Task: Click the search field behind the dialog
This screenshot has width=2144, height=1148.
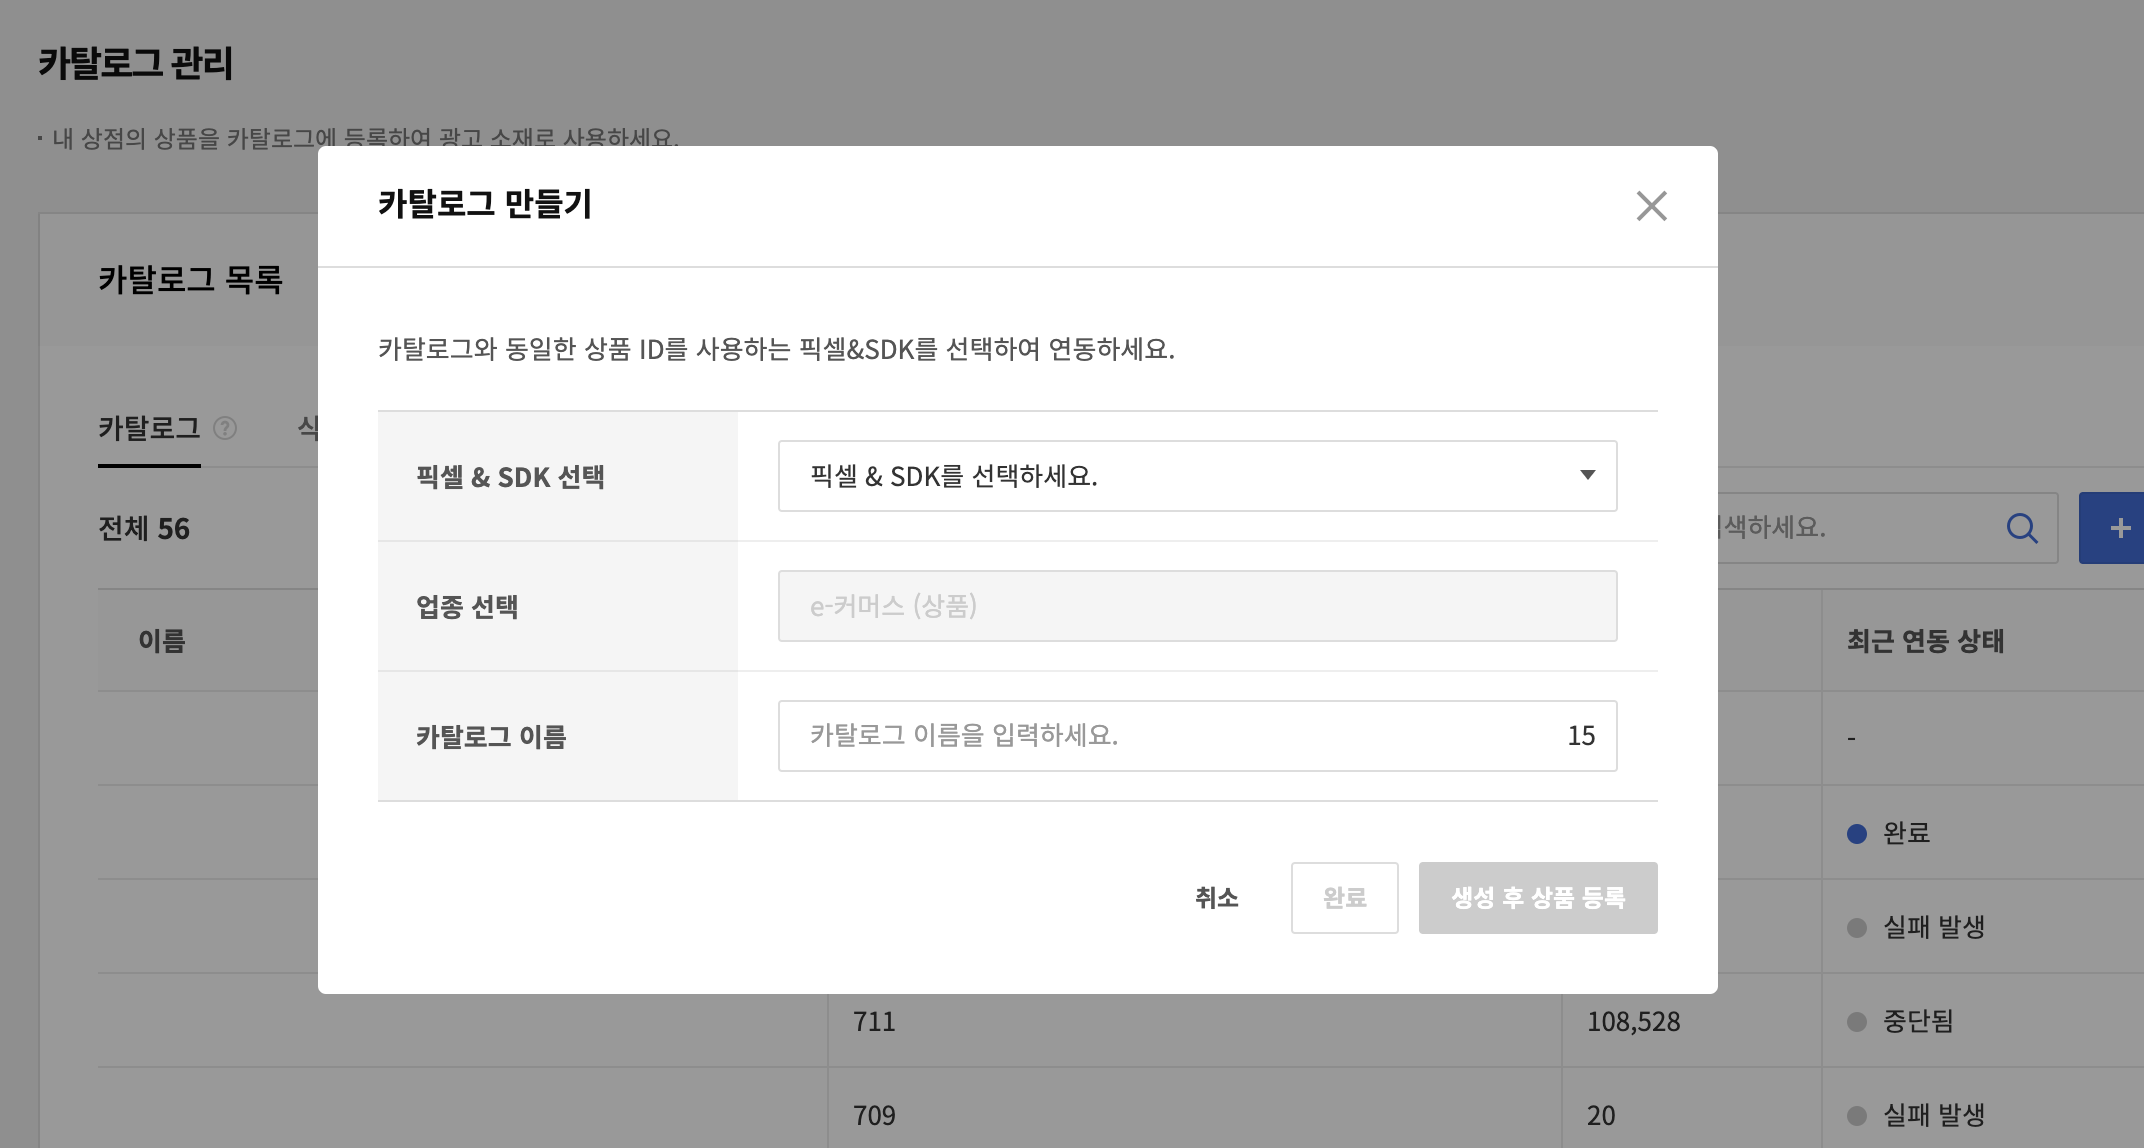Action: 1850,528
